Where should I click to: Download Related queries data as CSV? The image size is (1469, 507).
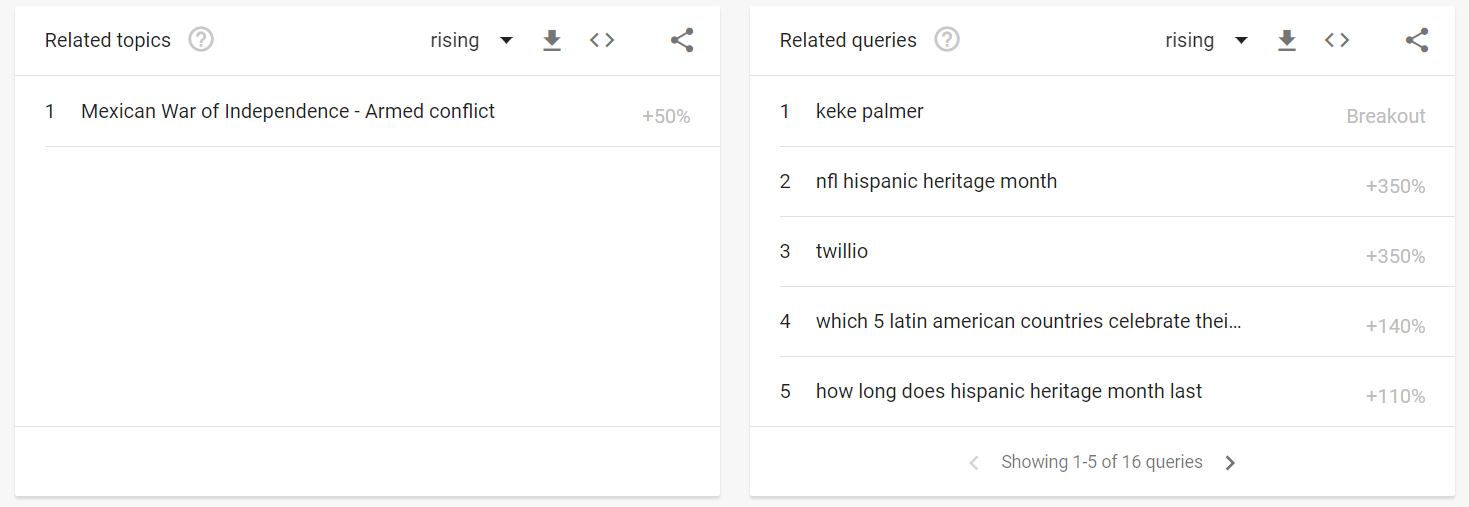coord(1287,40)
